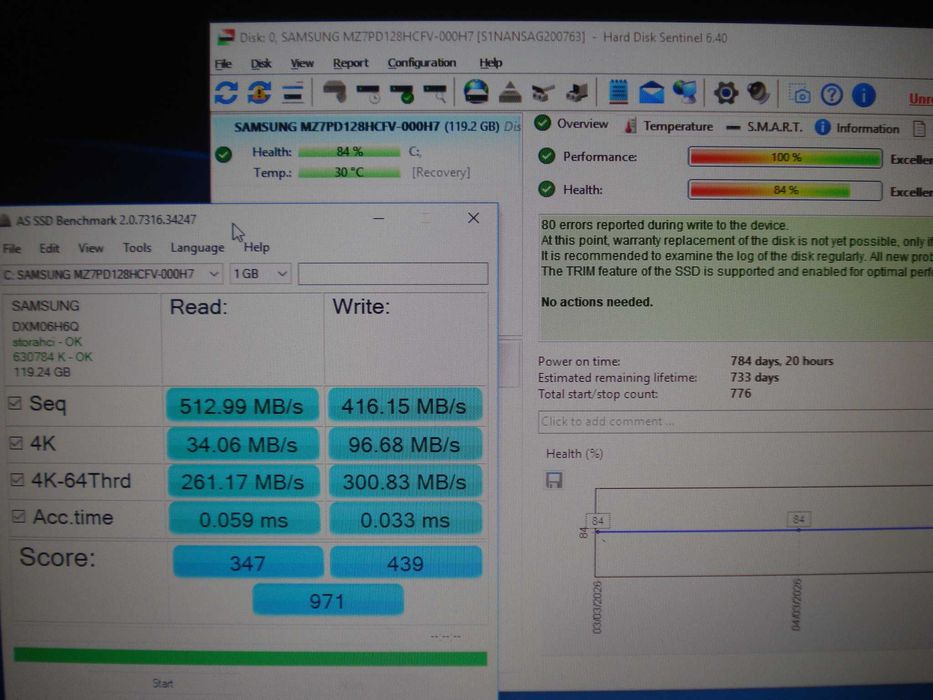Open the Help menu in AS SSD Benchmark
The width and height of the screenshot is (933, 700).
[256, 247]
